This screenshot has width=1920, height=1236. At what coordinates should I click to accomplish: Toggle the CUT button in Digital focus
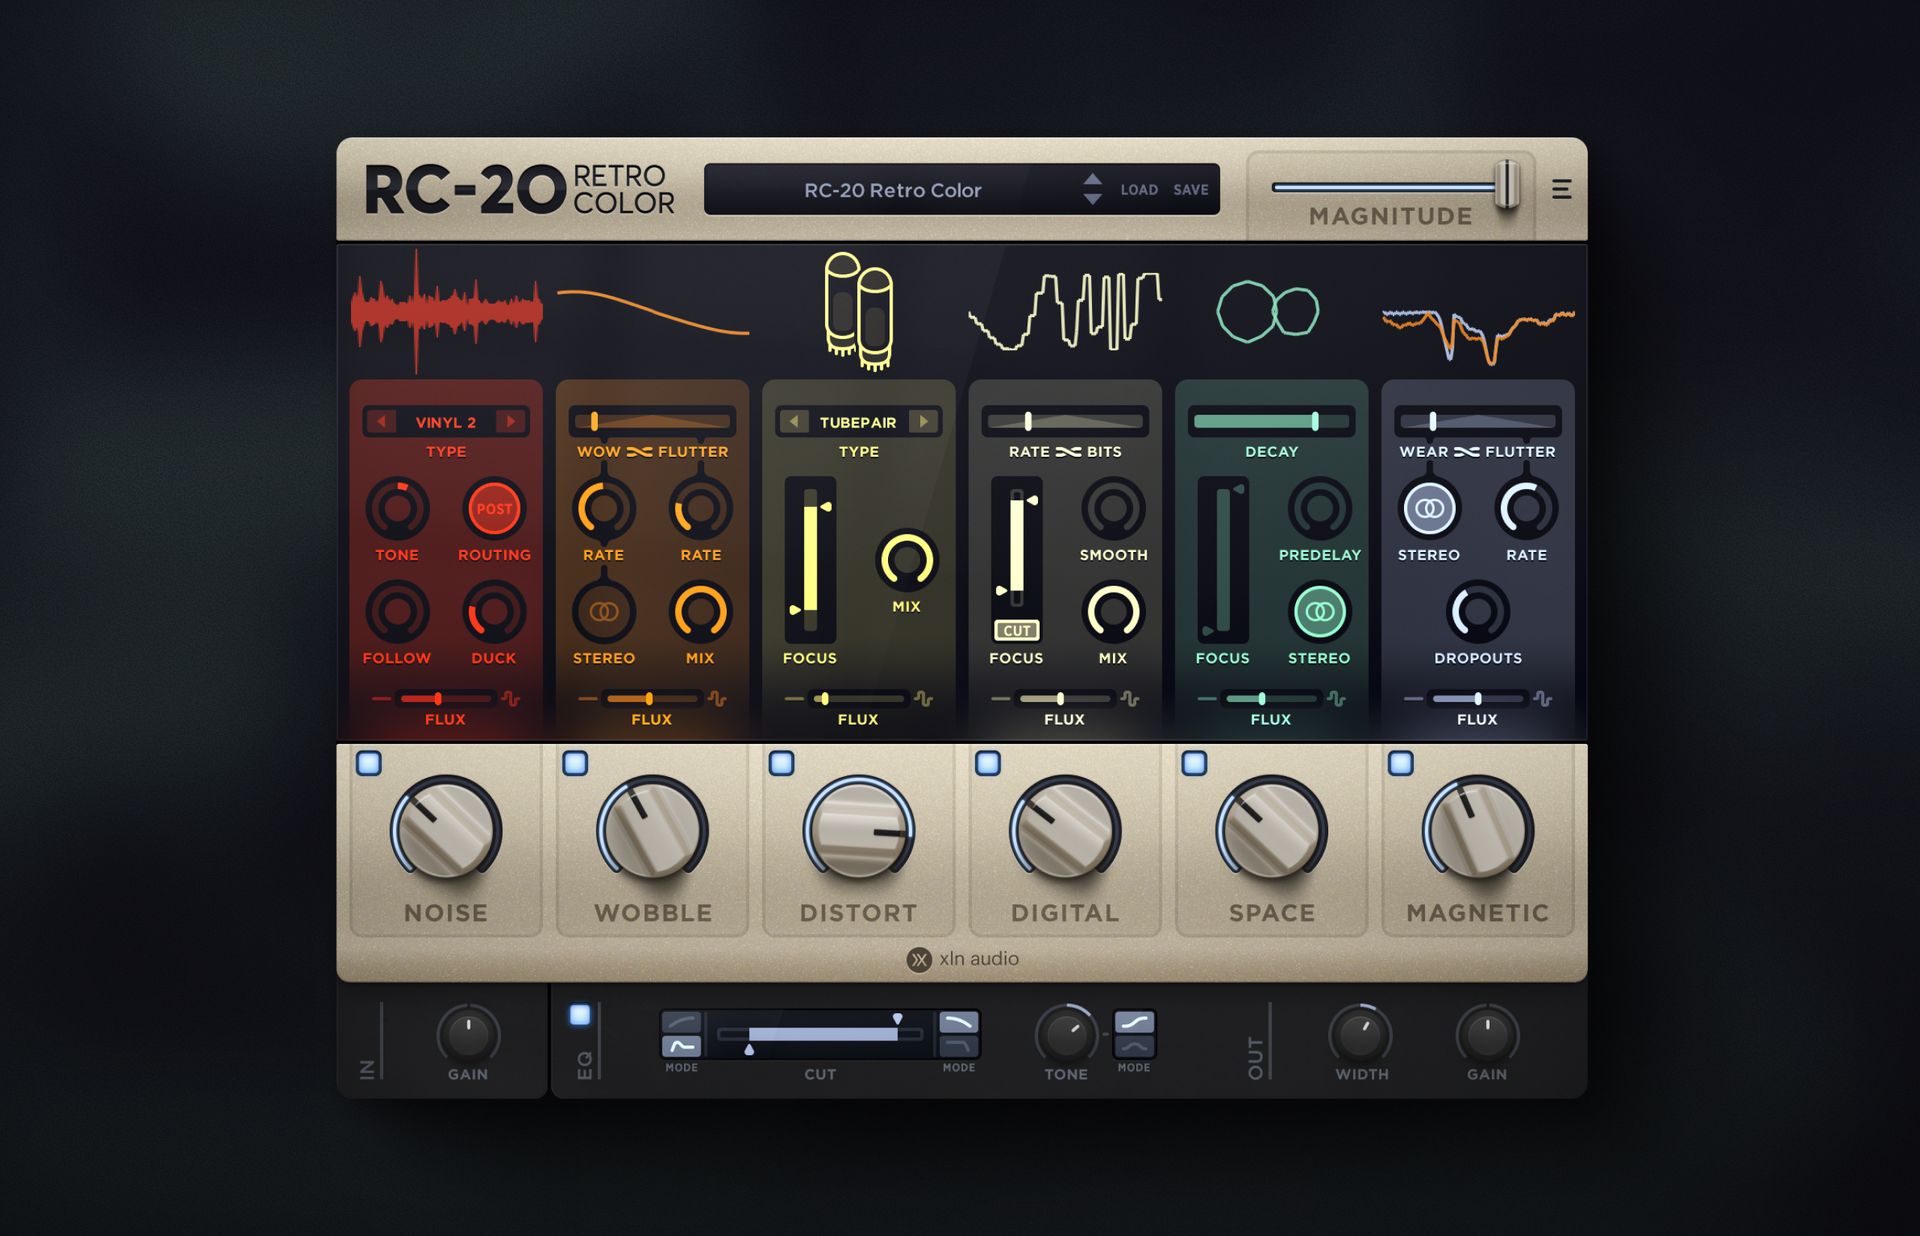[x=1016, y=630]
